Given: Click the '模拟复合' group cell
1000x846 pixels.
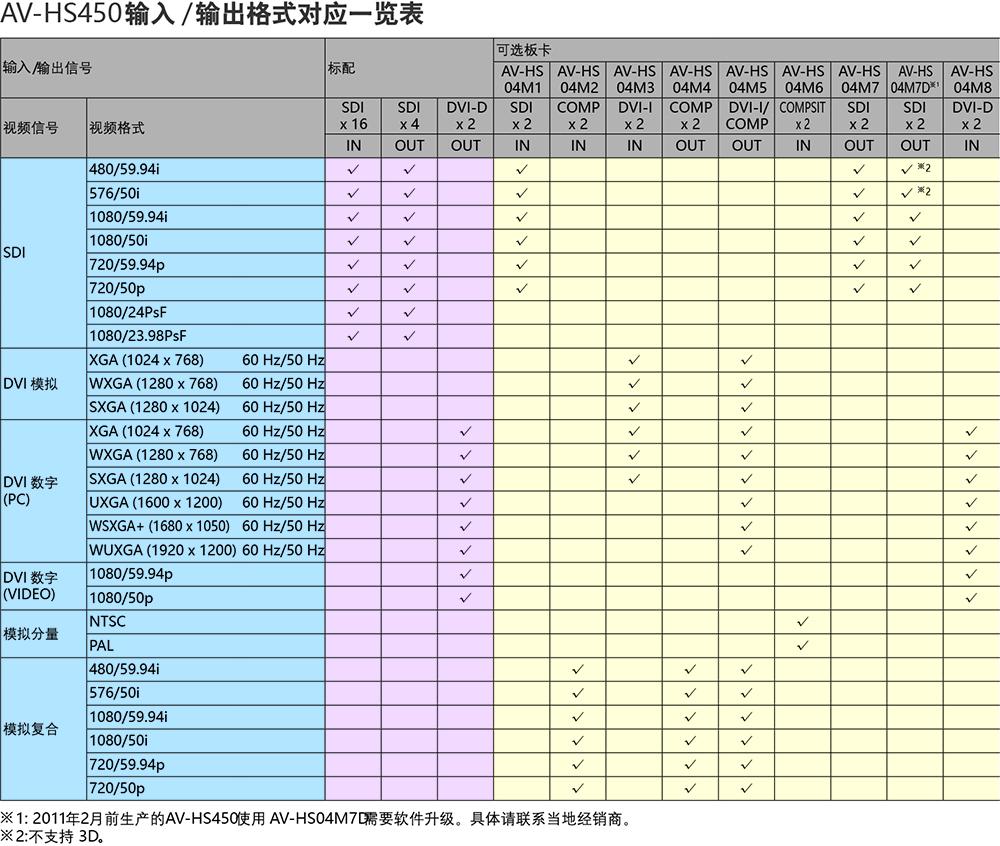Looking at the screenshot, I should coord(43,729).
